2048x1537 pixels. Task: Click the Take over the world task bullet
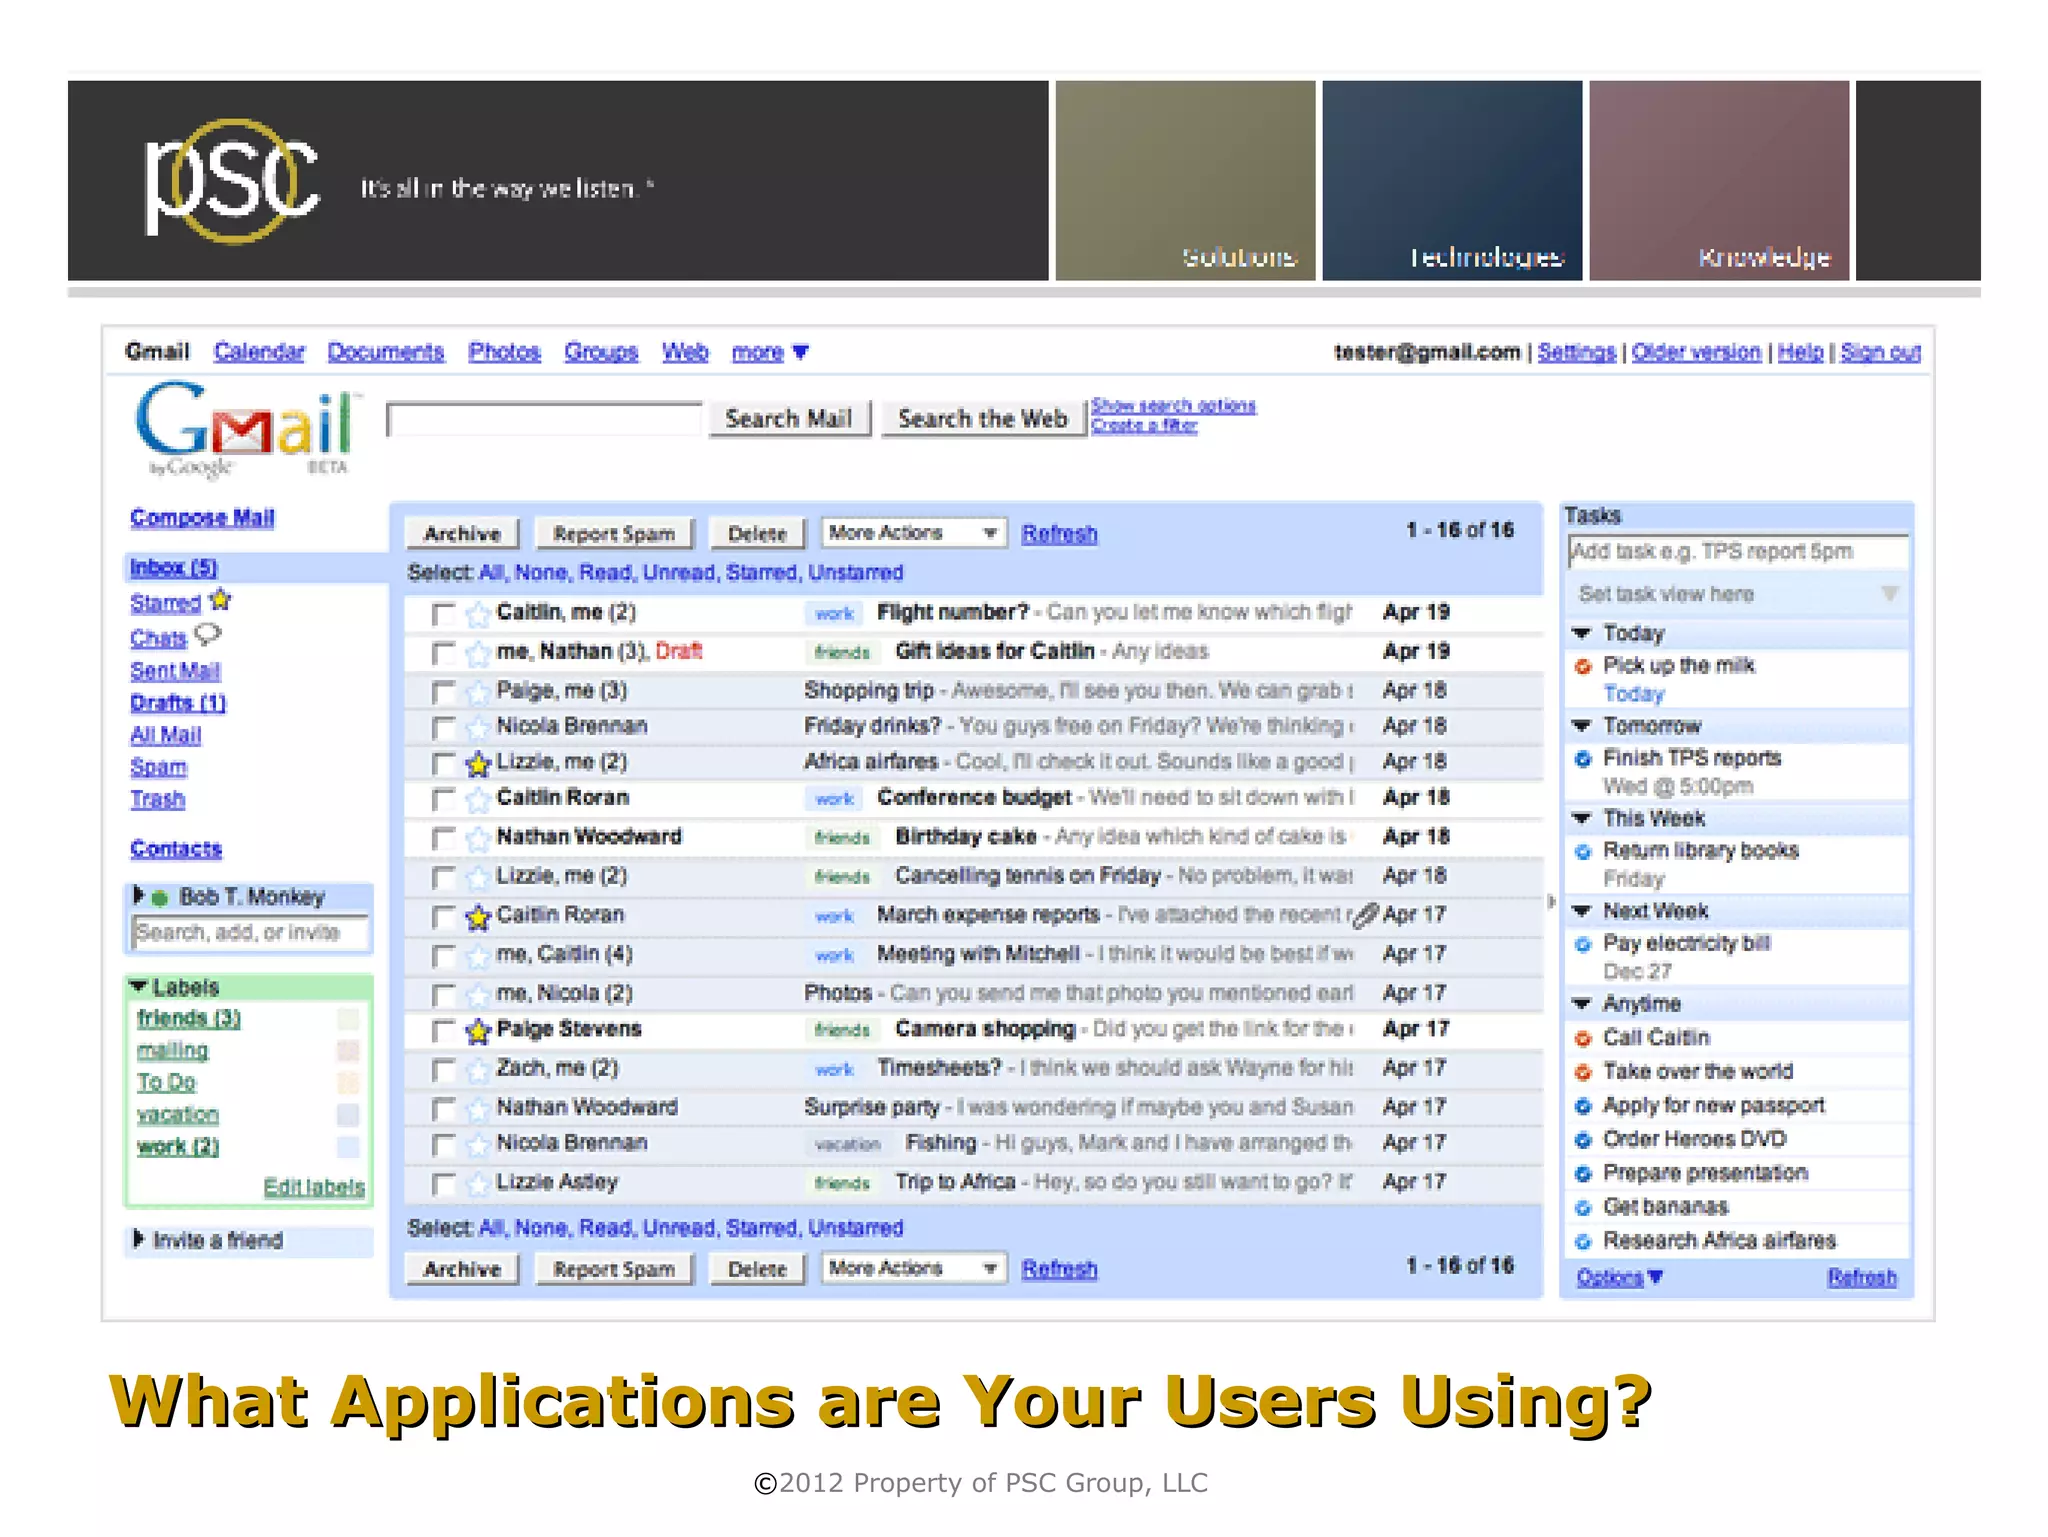[x=1583, y=1073]
